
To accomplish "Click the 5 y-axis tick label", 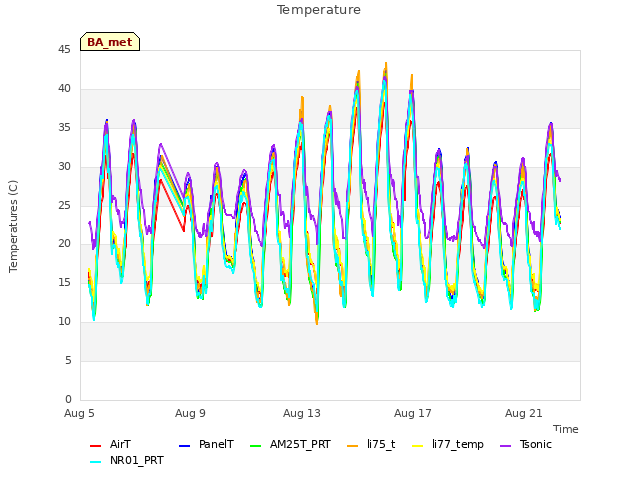I will click(x=68, y=360).
